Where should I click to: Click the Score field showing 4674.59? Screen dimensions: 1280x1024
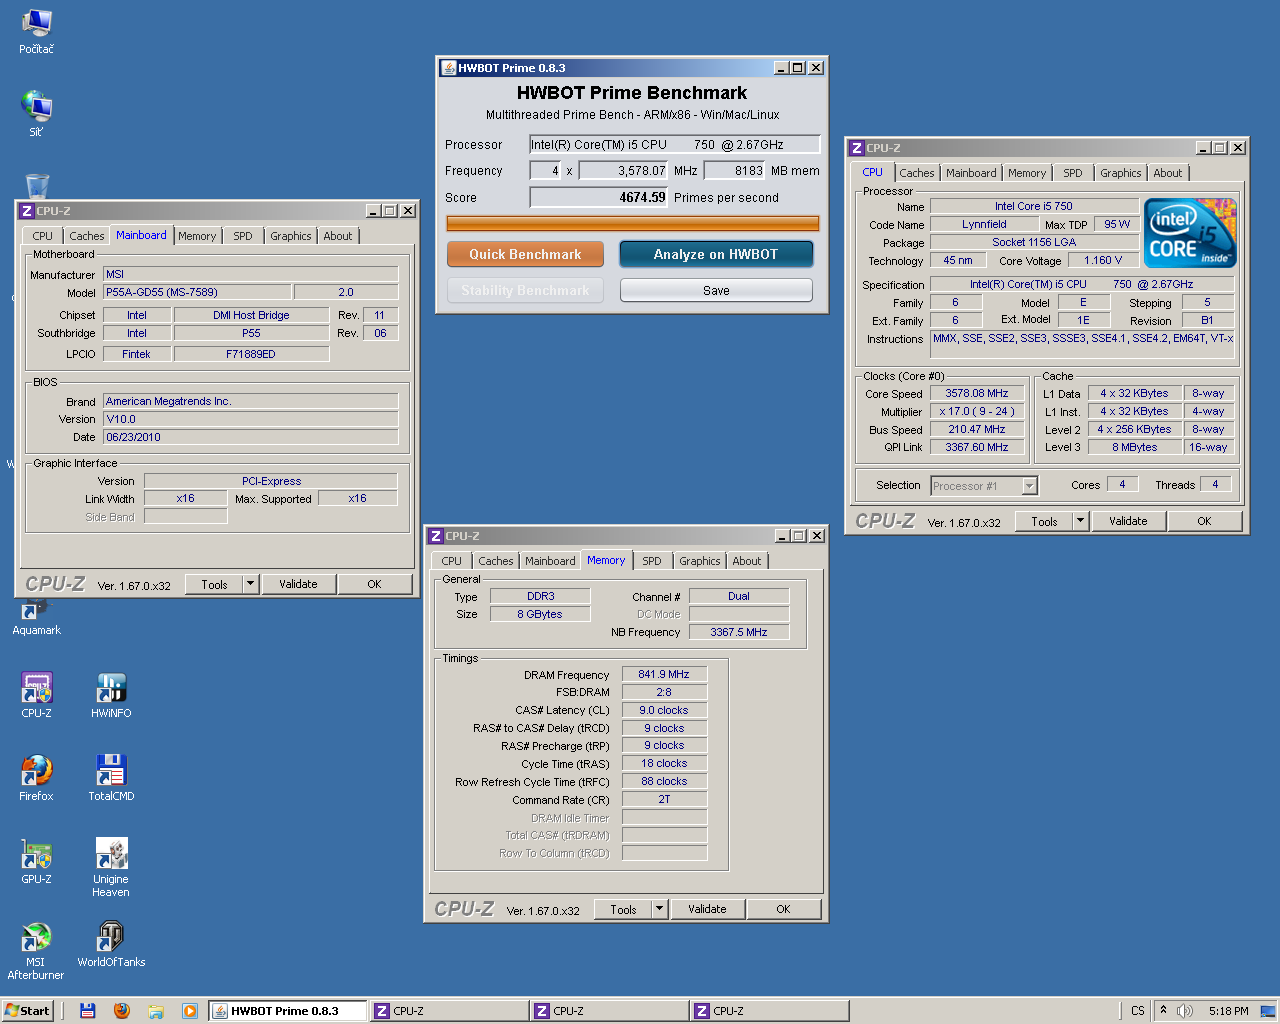599,197
